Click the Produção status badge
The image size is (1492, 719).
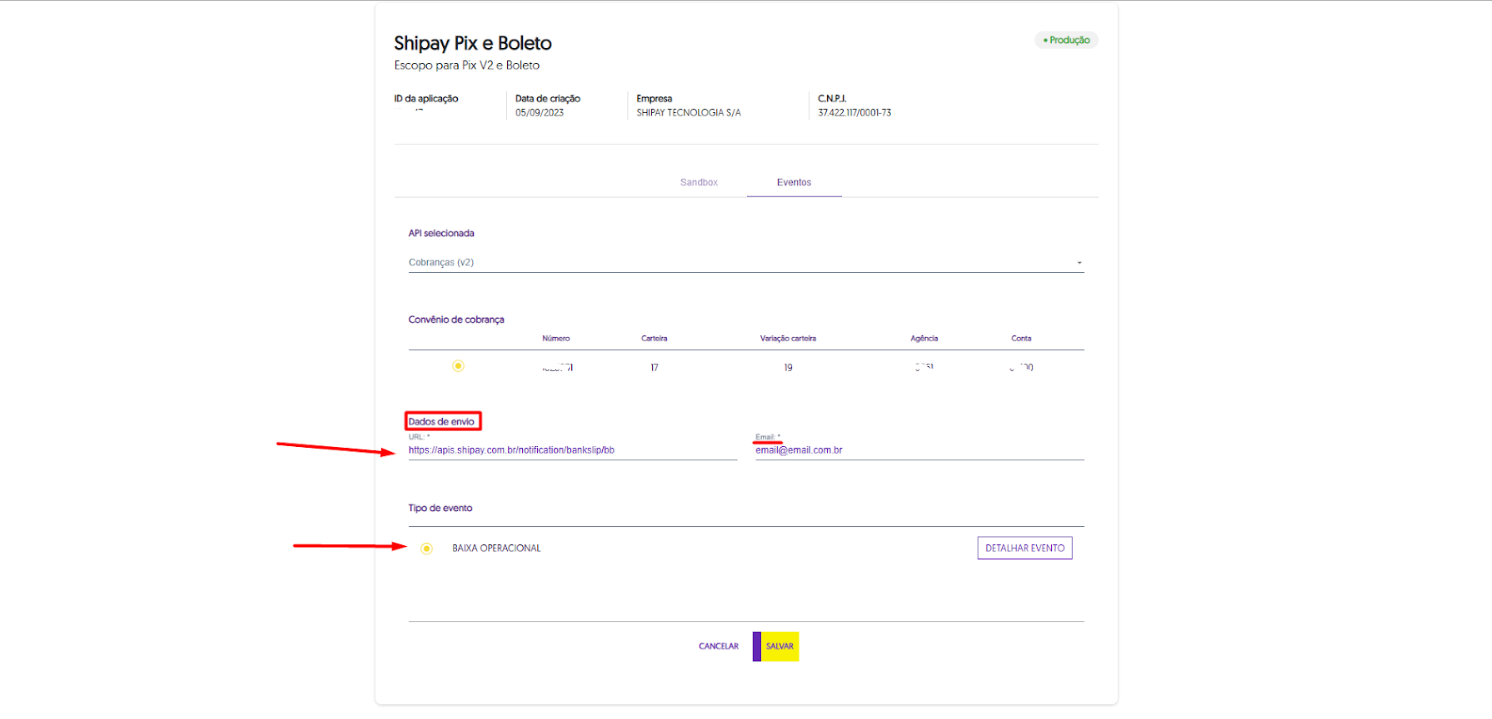[x=1066, y=41]
